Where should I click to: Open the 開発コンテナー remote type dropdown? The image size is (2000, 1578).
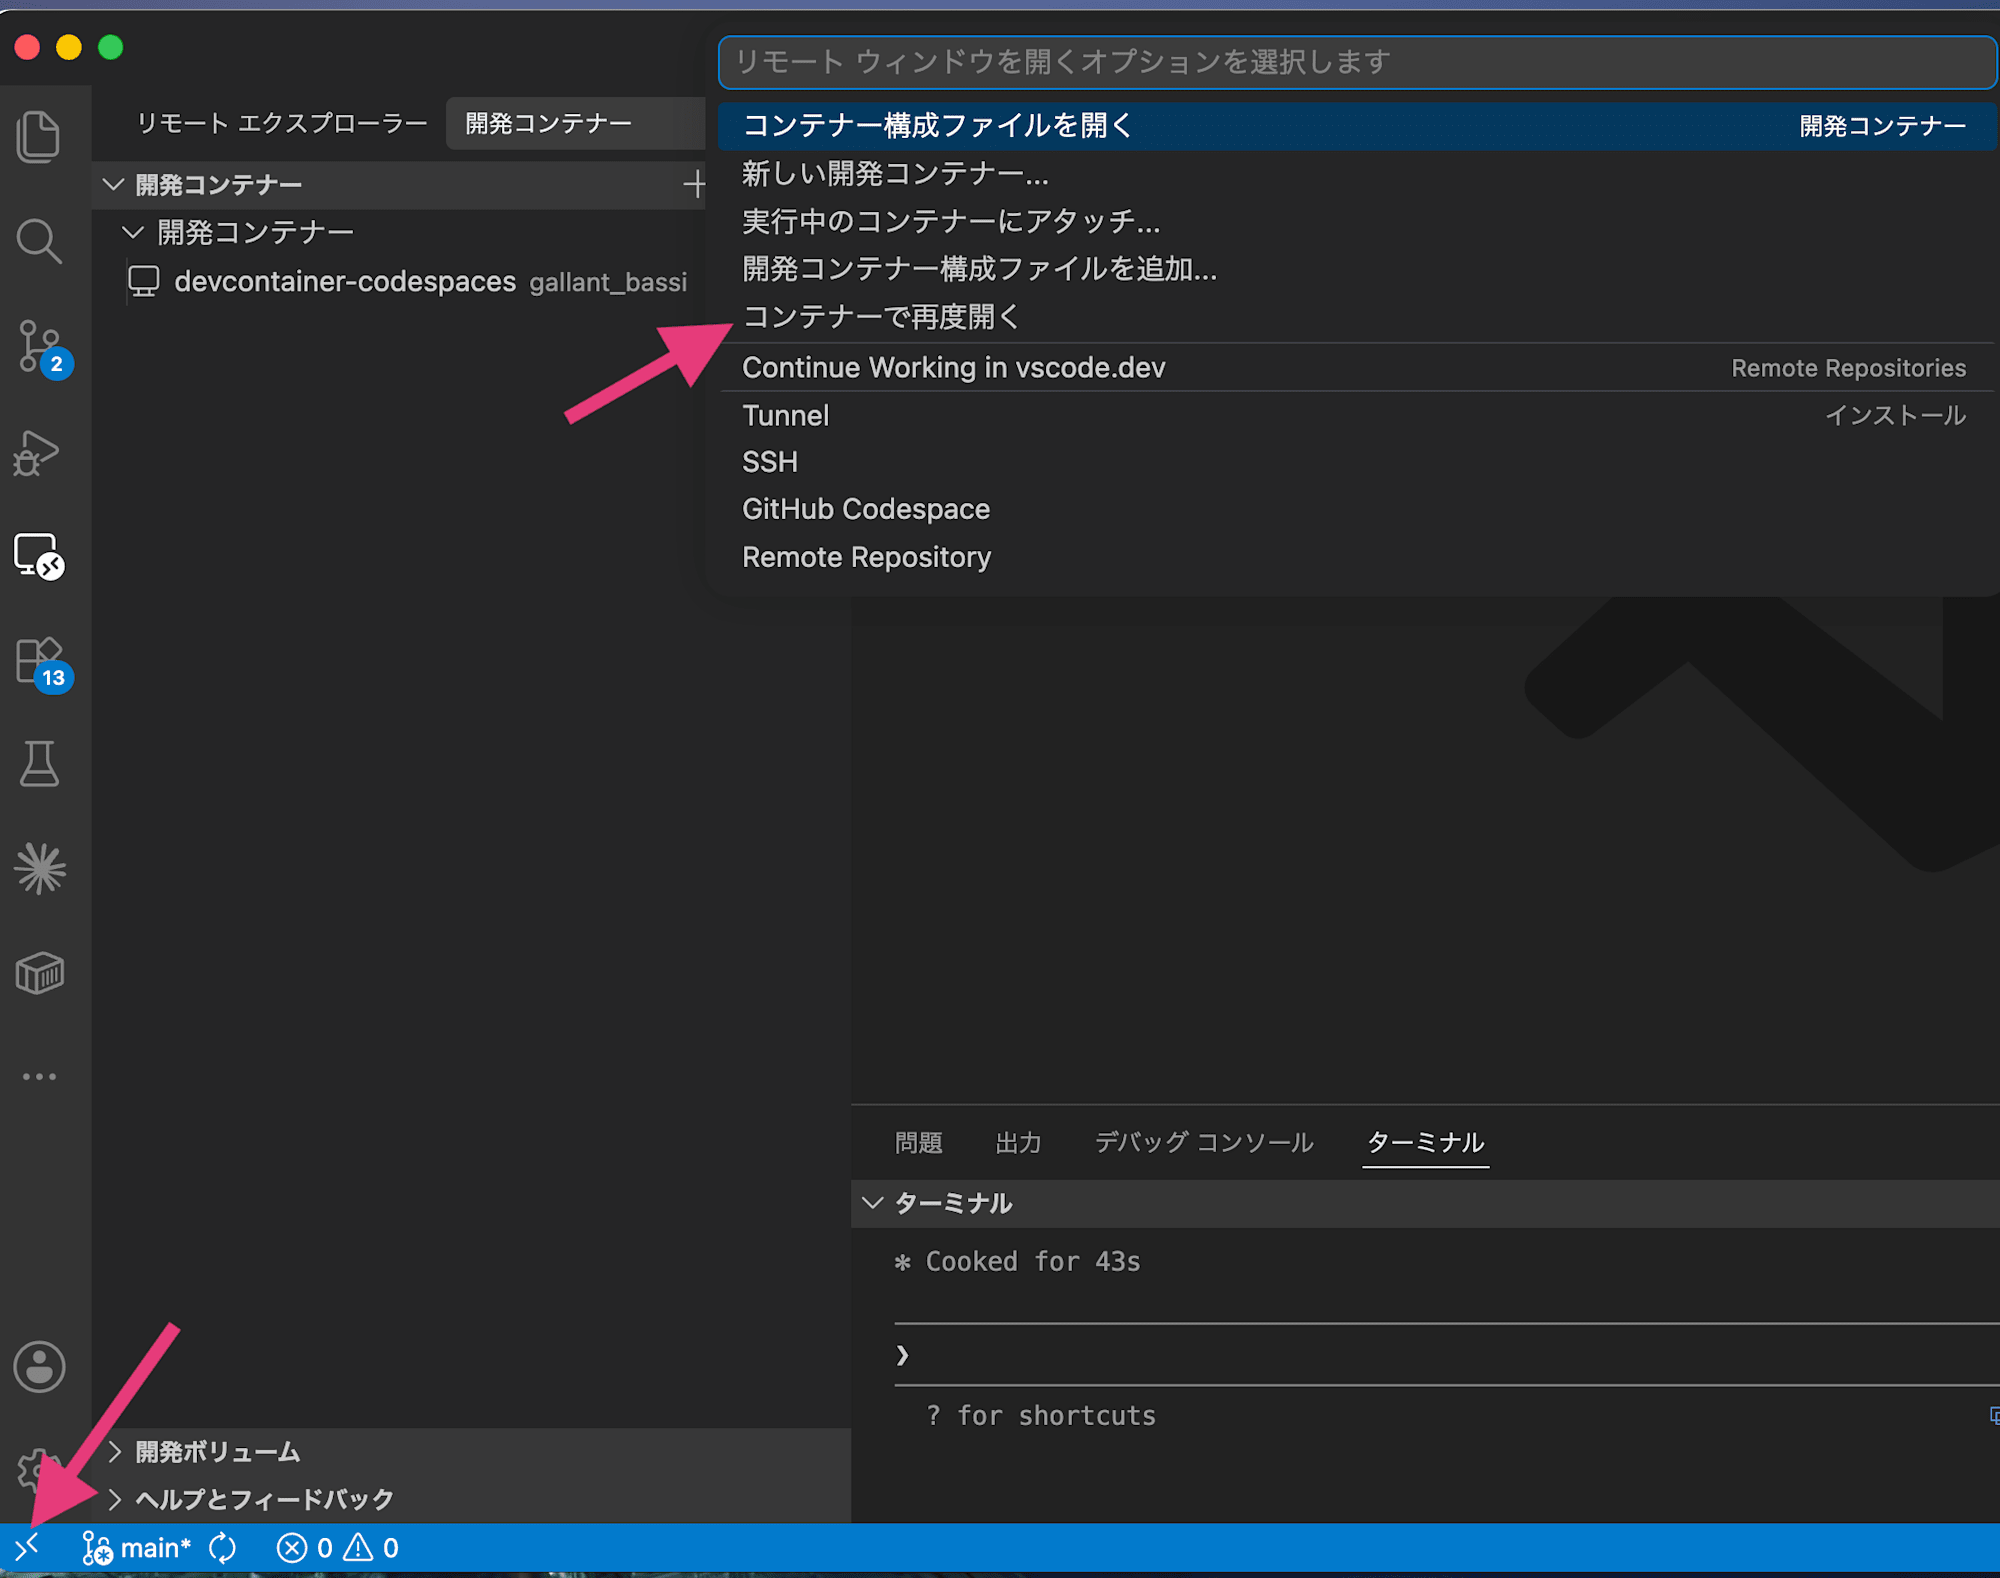click(x=576, y=123)
